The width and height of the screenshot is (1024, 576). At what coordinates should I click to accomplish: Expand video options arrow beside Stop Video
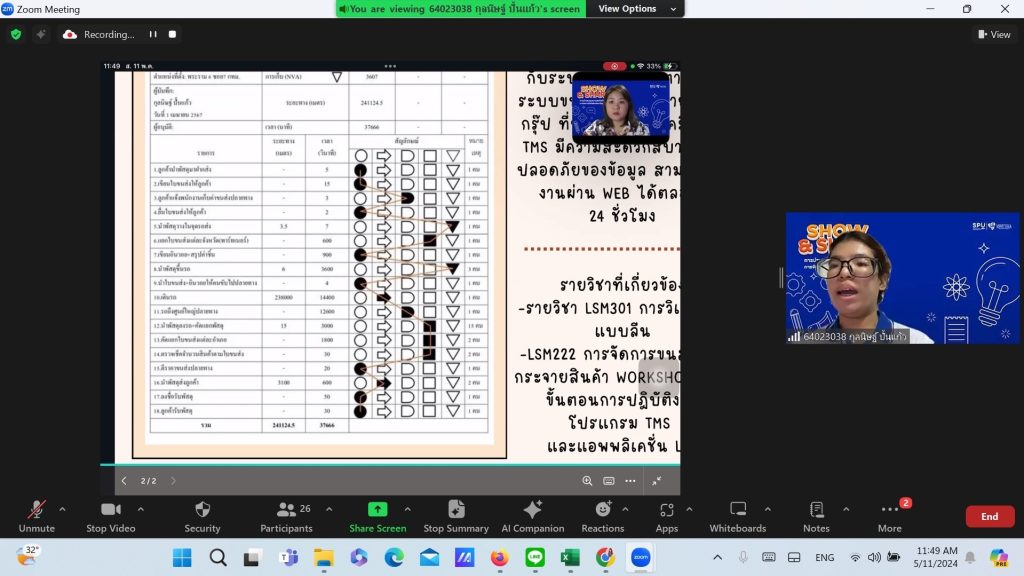(140, 509)
